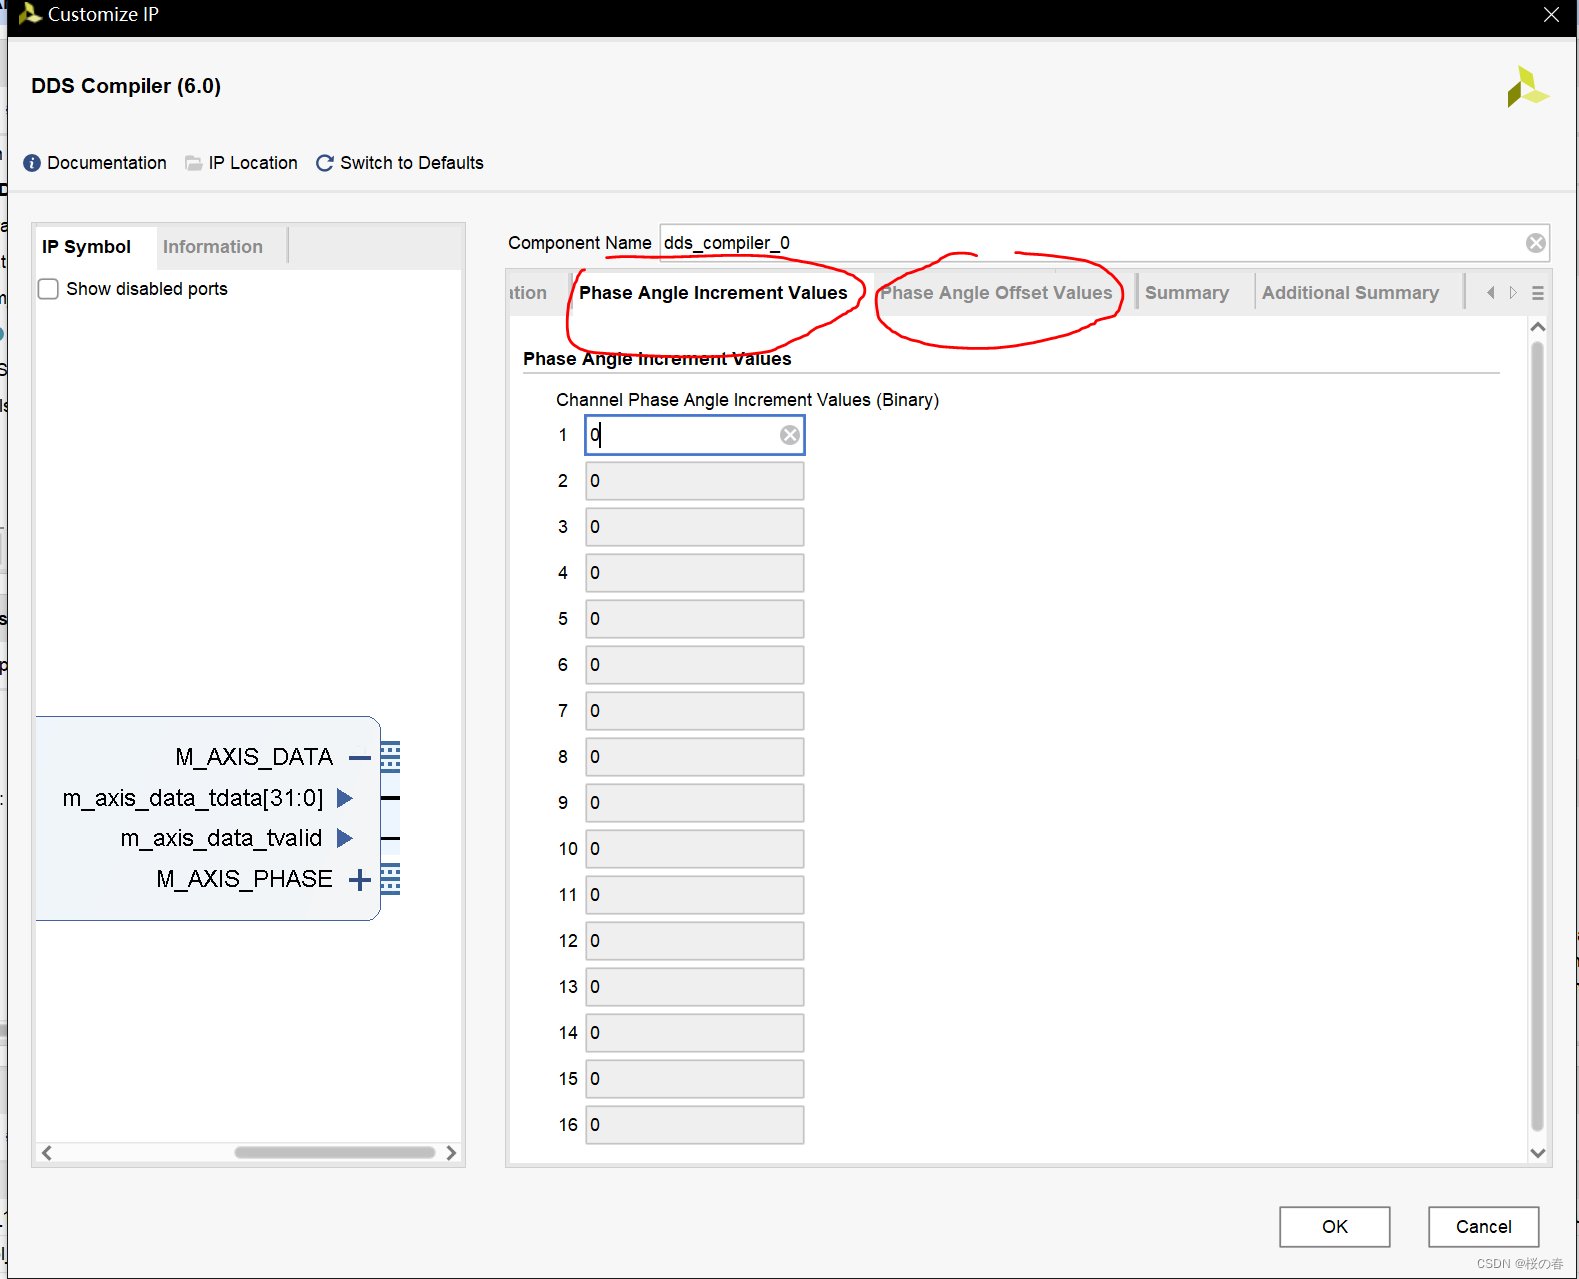
Task: Click channel 11 phase increment field
Action: point(695,895)
